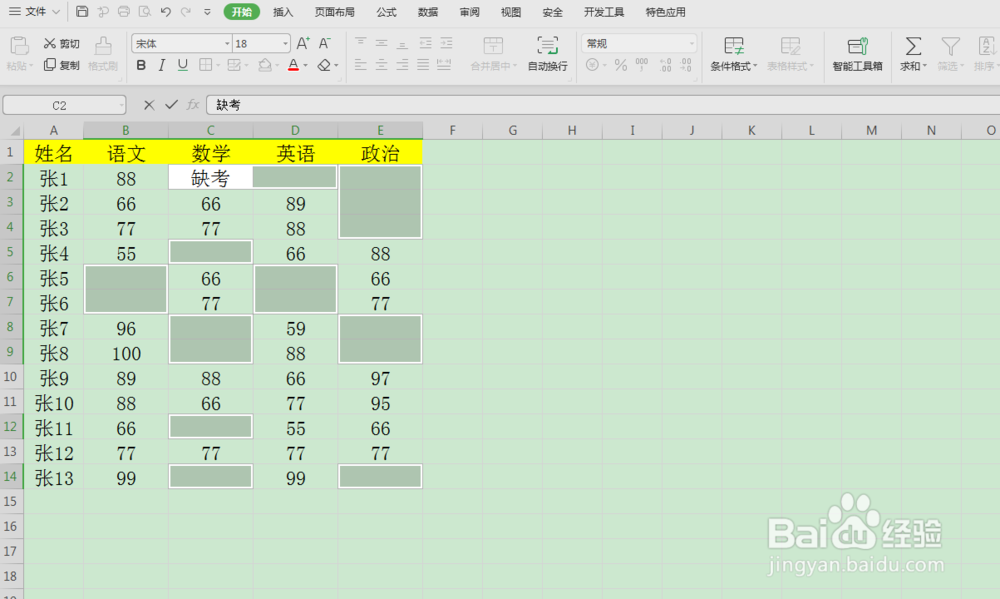Click the Paste (粘贴) clipboard icon
This screenshot has height=599, width=1000.
click(x=19, y=46)
